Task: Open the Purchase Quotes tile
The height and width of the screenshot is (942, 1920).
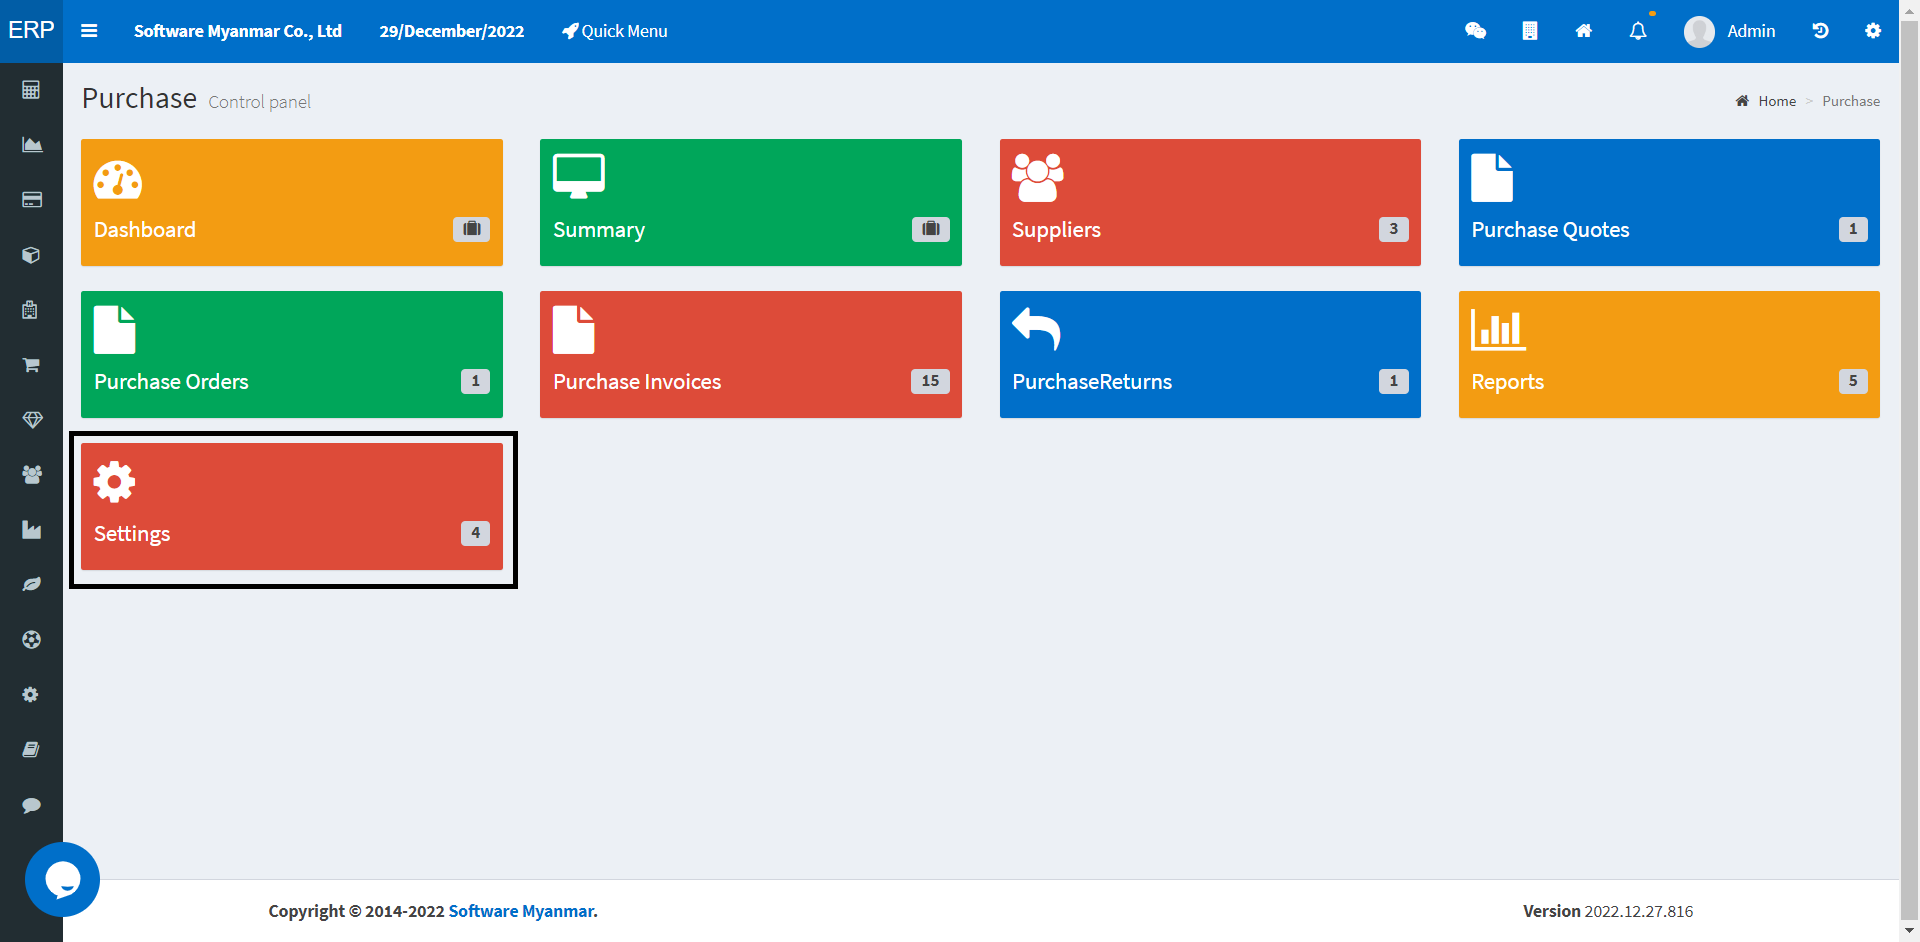Action: [x=1669, y=202]
